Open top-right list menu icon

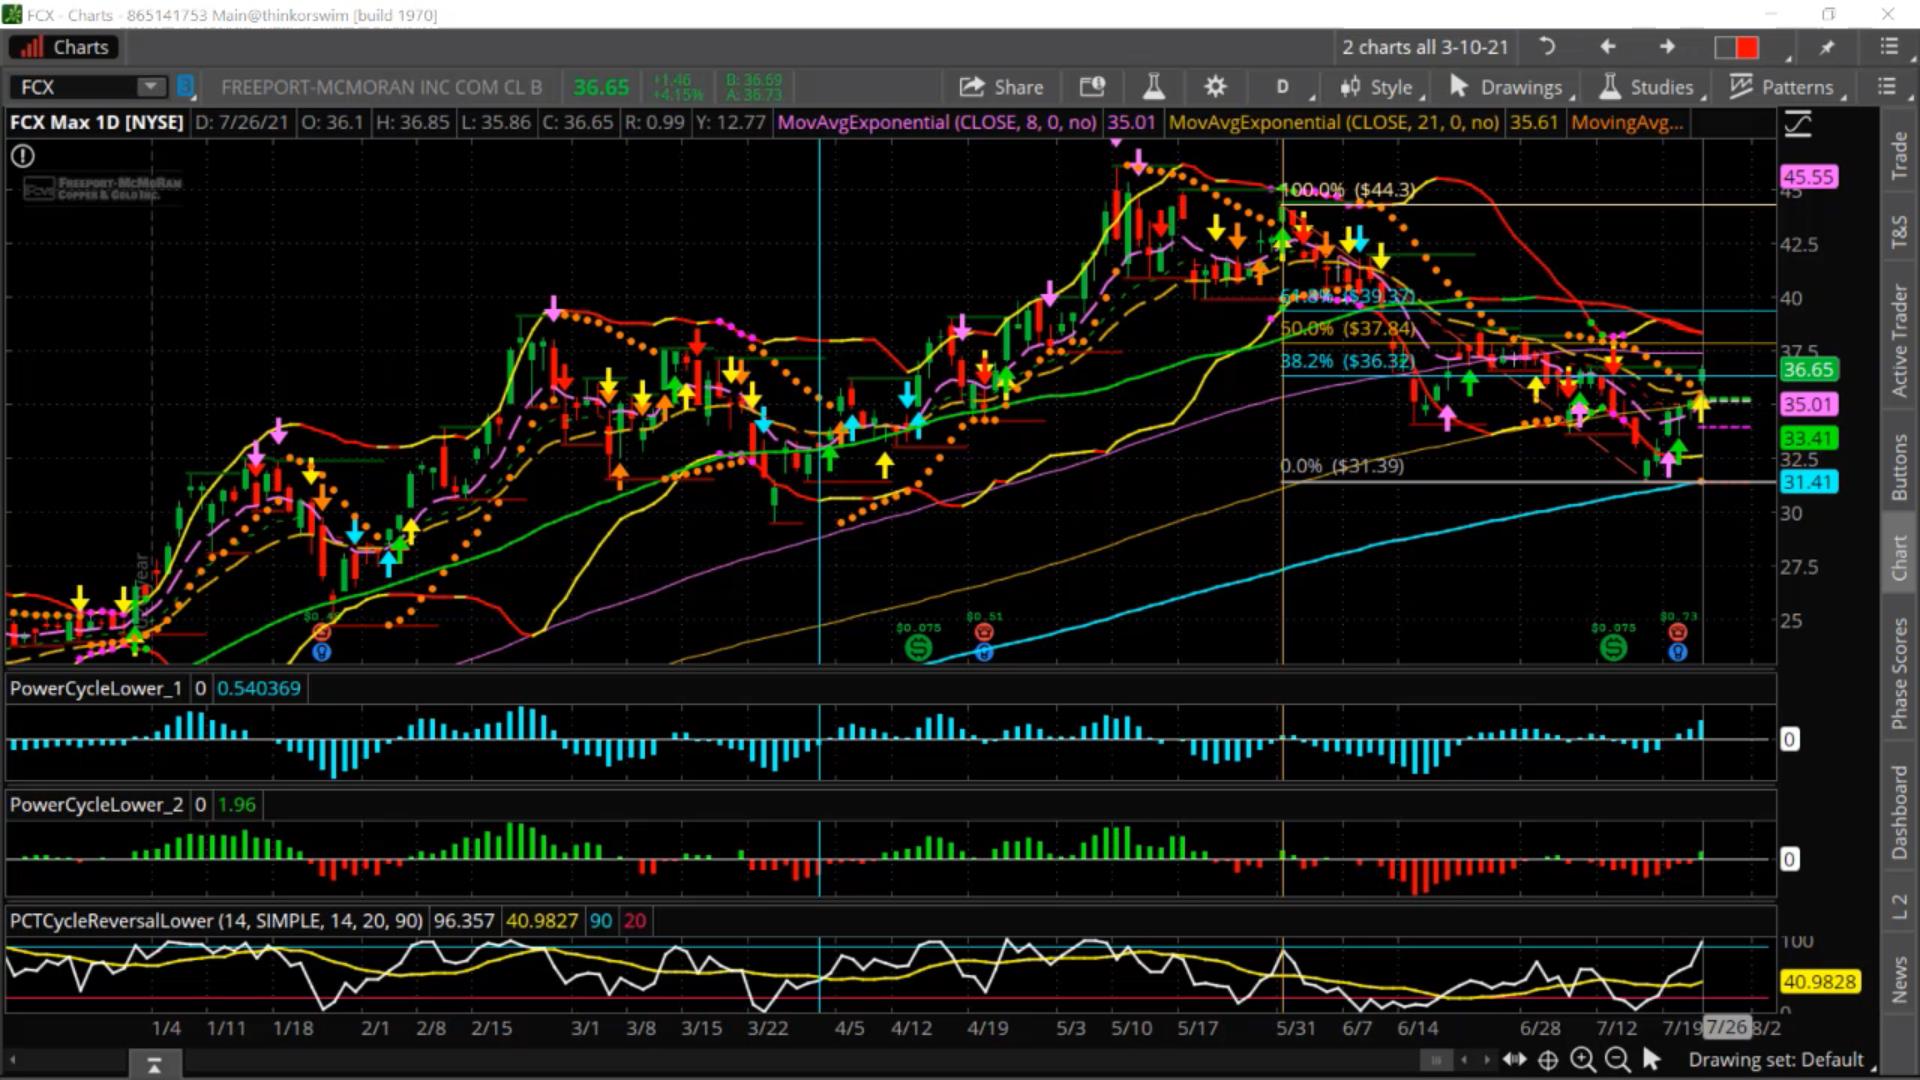pos(1888,47)
